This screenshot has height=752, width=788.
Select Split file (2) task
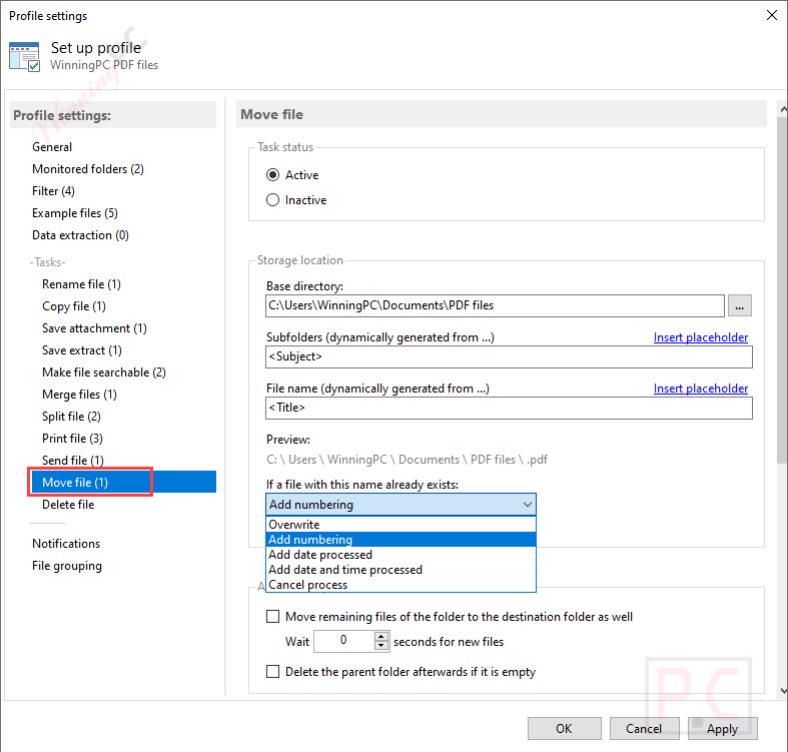pyautogui.click(x=71, y=417)
